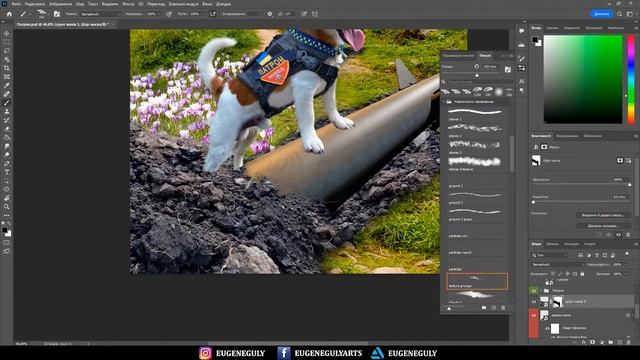The height and width of the screenshot is (360, 640).
Task: Toggle visibility of the red-tagged layer
Action: click(x=533, y=316)
